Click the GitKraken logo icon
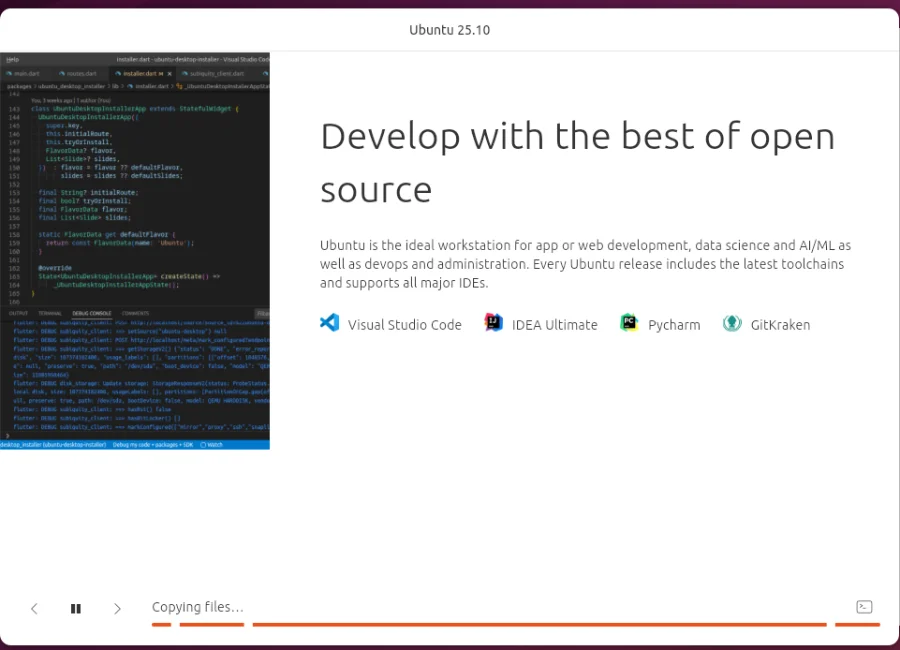Image resolution: width=900 pixels, height=650 pixels. [732, 323]
